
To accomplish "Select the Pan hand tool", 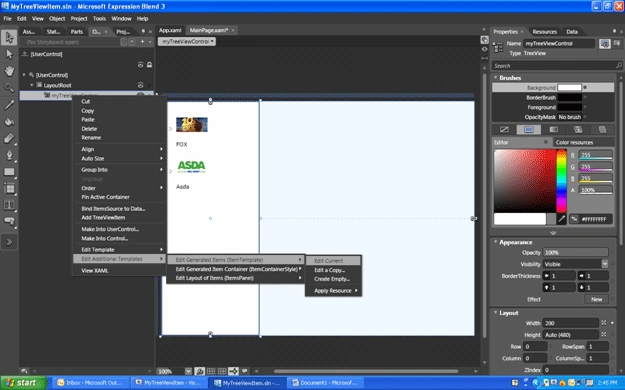I will [9, 71].
